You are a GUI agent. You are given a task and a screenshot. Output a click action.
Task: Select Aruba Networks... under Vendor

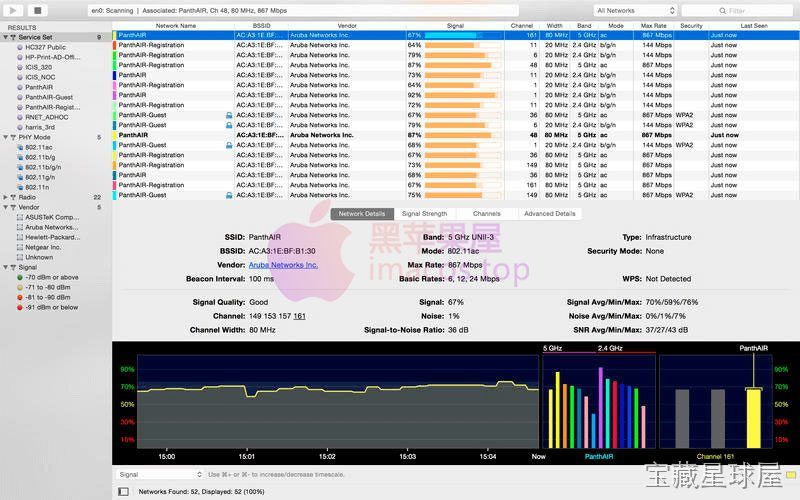pos(52,228)
